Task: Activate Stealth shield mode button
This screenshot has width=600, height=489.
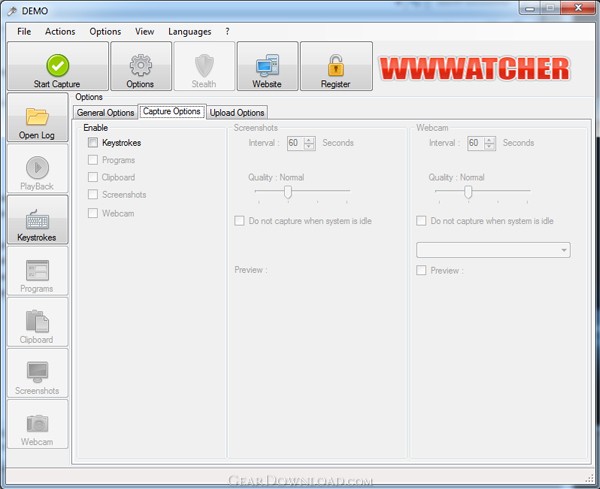Action: point(204,66)
